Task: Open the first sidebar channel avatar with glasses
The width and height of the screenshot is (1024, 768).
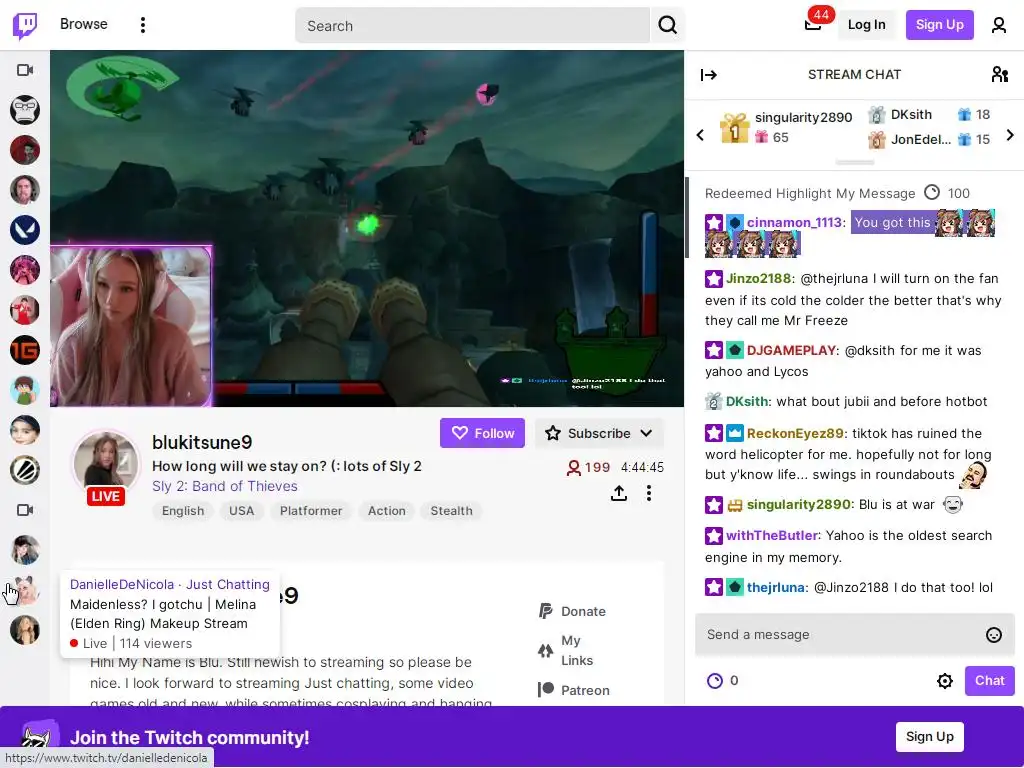Action: tap(25, 110)
